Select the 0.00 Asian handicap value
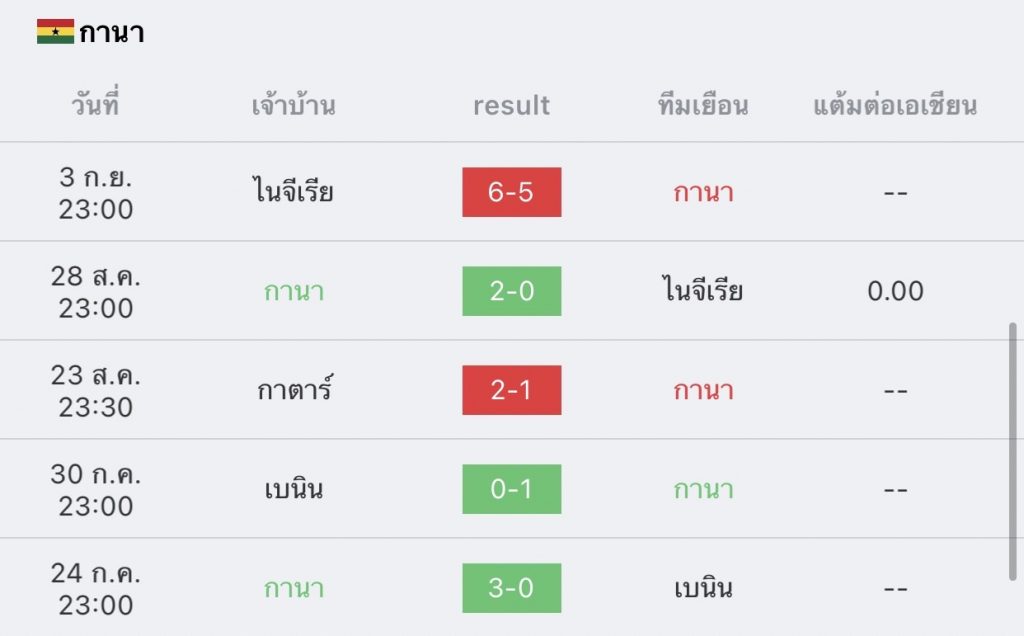Screen dimensions: 1024x636 point(895,291)
